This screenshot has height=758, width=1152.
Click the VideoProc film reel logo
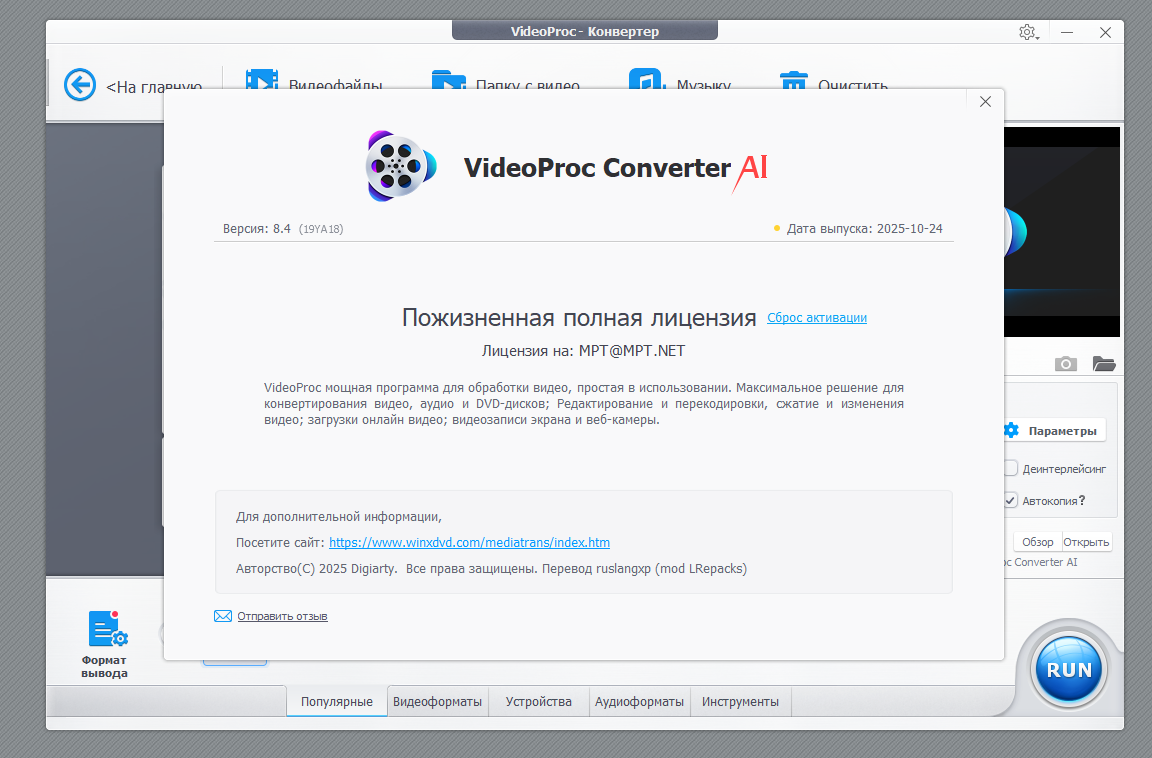click(400, 167)
